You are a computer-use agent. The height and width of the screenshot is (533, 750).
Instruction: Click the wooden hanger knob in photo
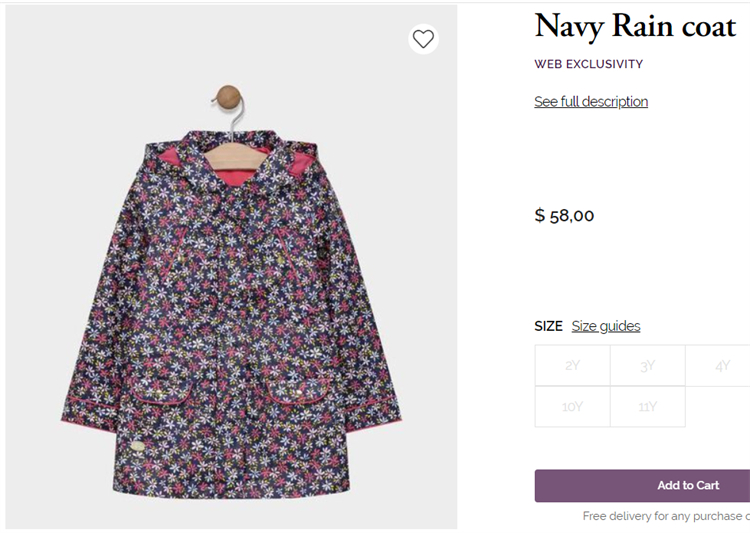click(229, 96)
